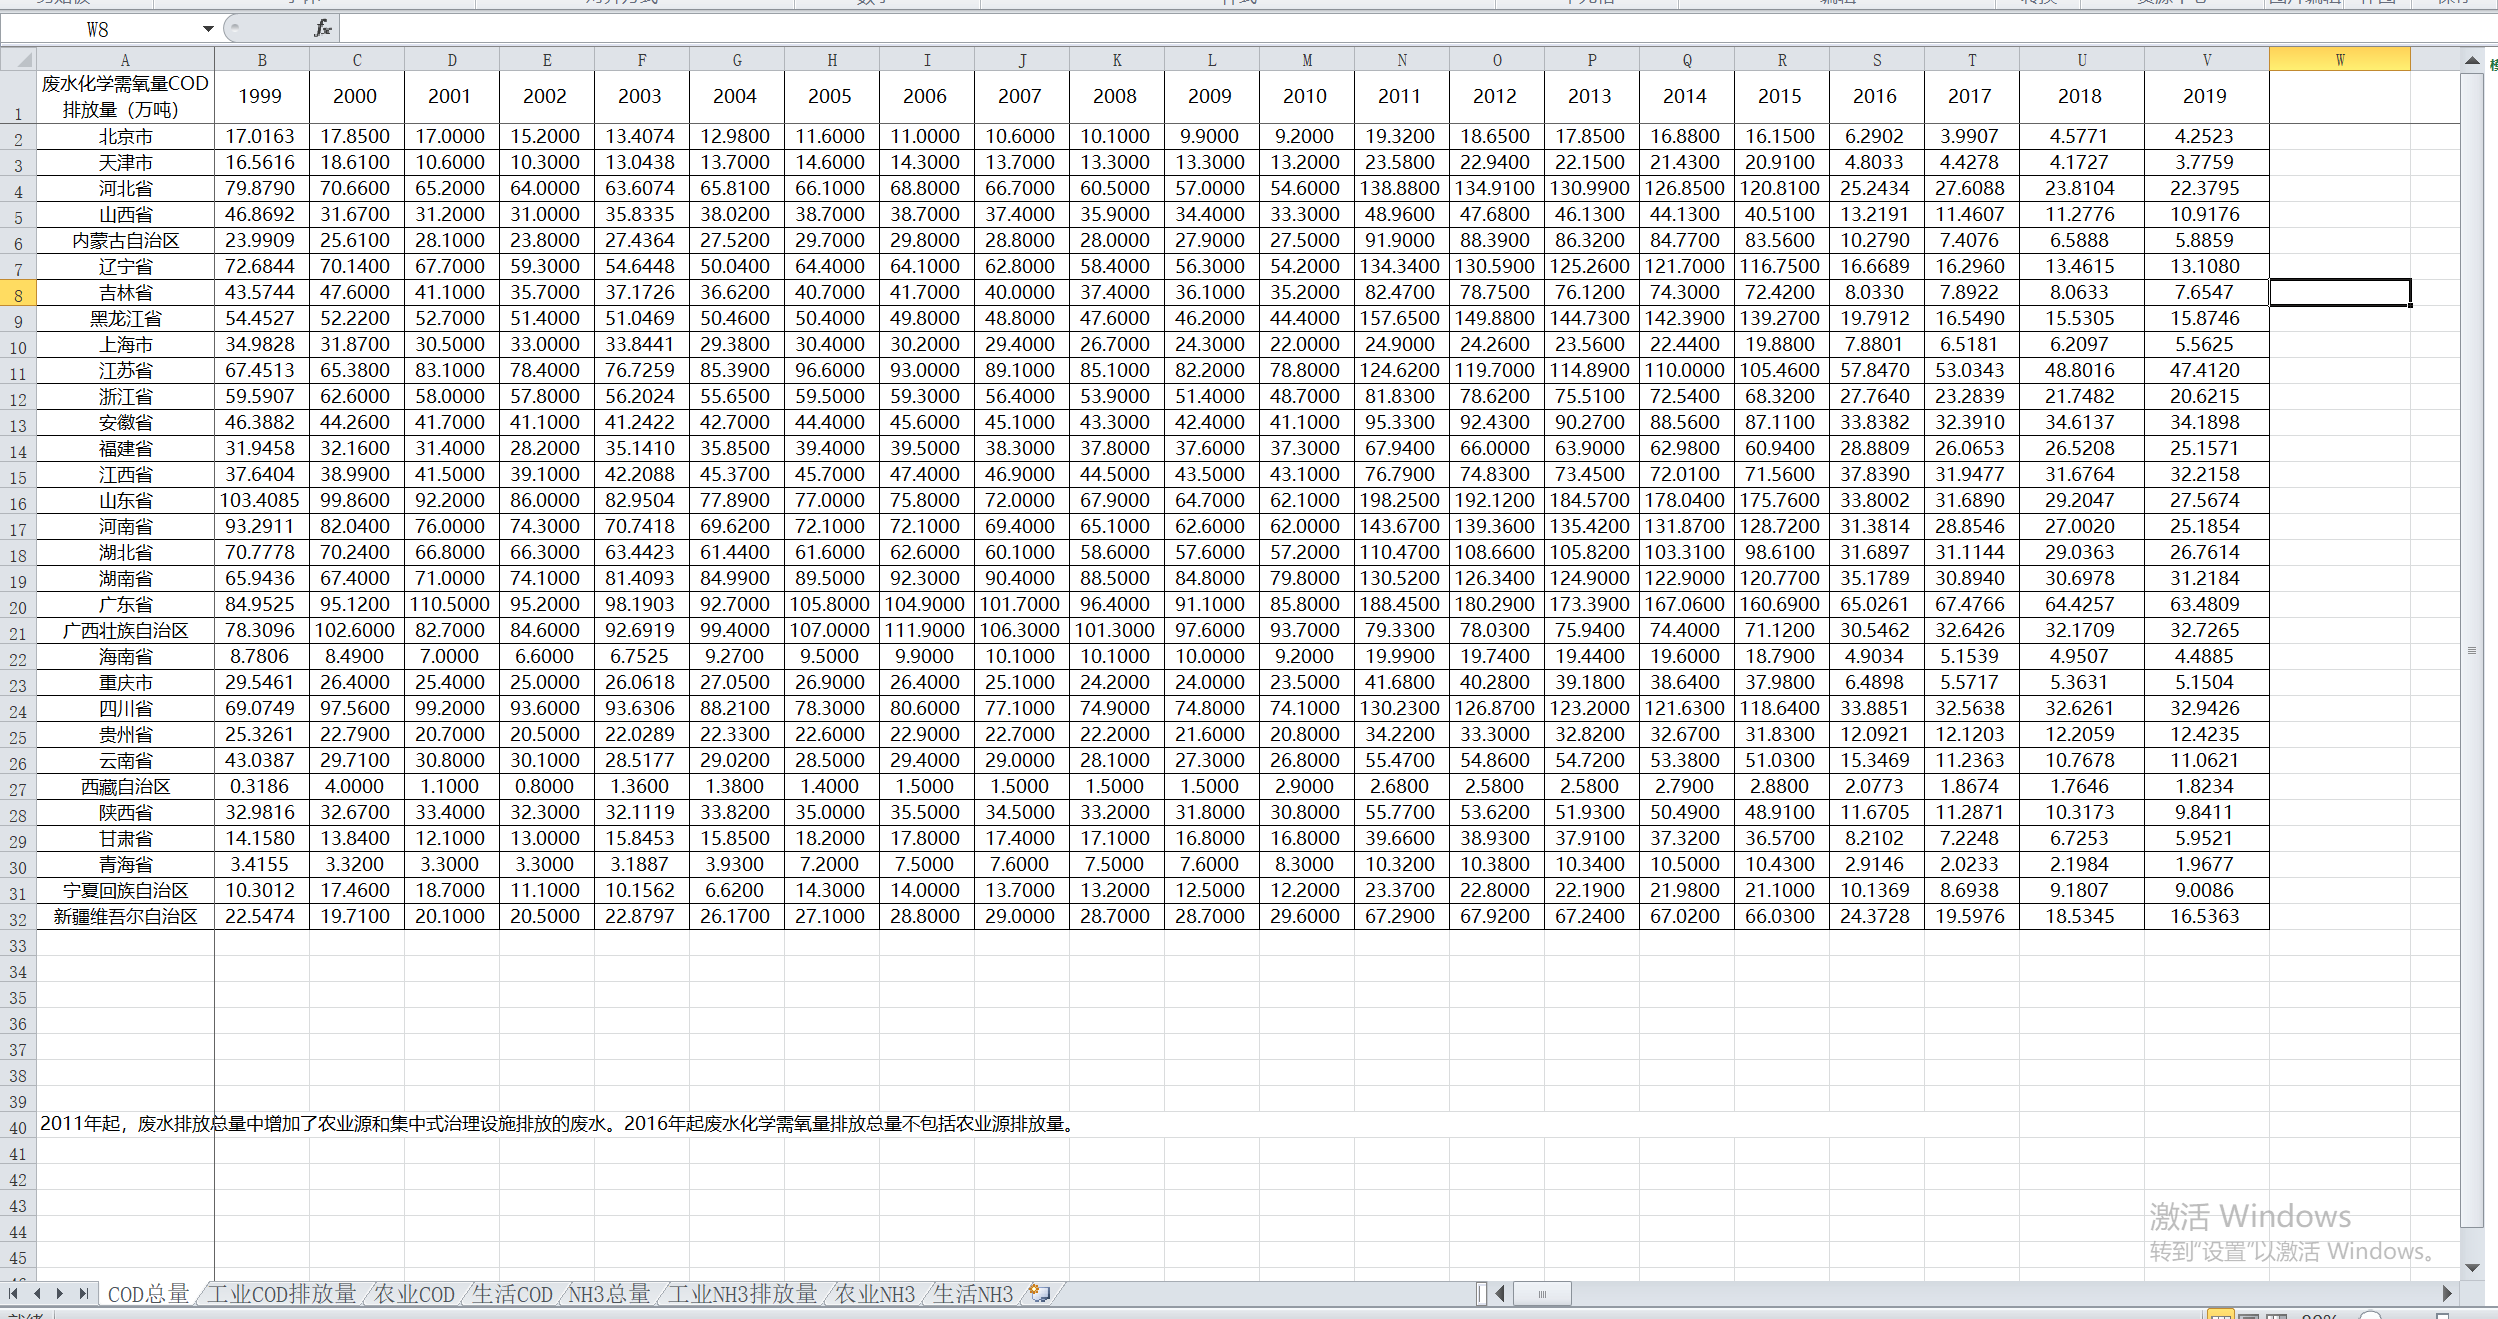This screenshot has width=2498, height=1319.
Task: Jump to last sheet tab arrow
Action: pos(84,1293)
